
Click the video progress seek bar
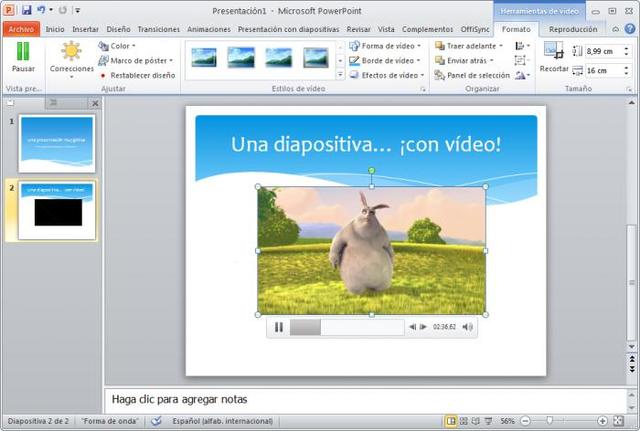[x=347, y=327]
